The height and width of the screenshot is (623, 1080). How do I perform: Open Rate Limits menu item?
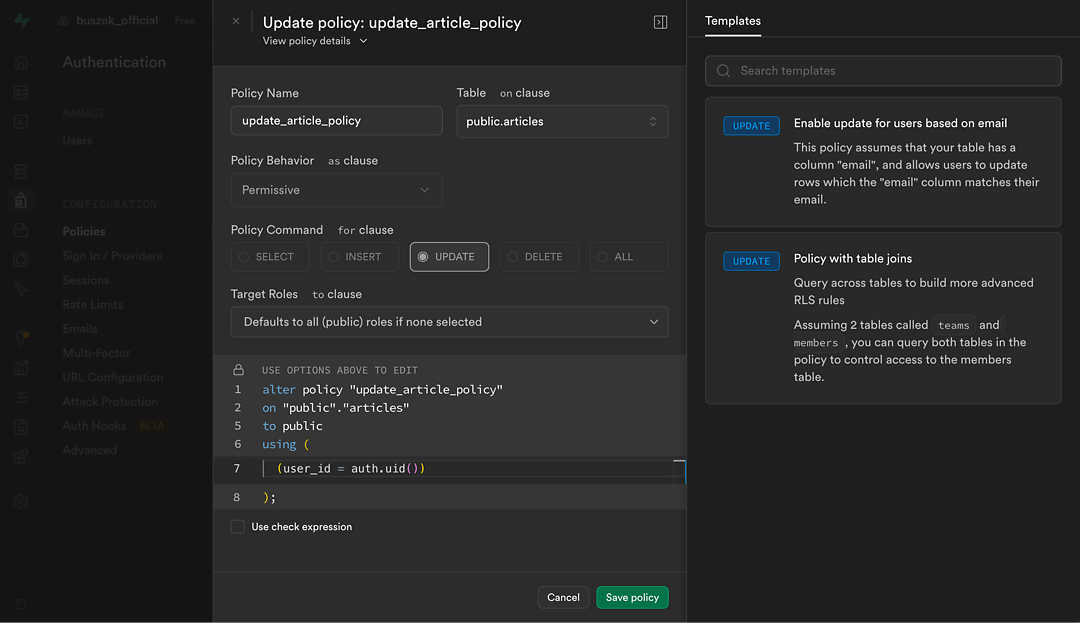point(92,304)
